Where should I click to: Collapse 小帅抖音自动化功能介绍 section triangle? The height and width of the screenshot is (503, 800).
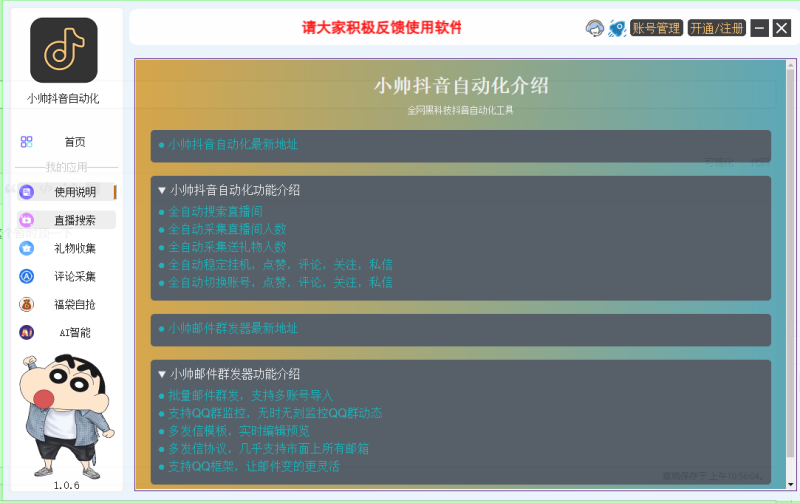pos(162,190)
